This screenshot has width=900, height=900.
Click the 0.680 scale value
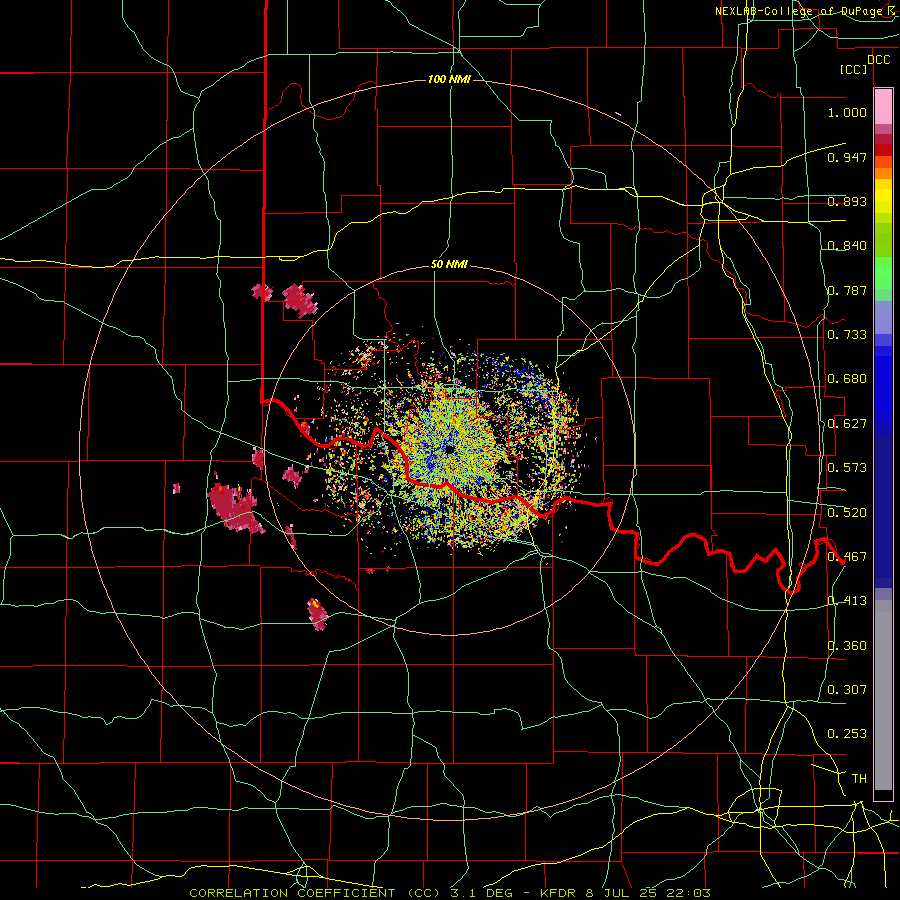point(847,378)
